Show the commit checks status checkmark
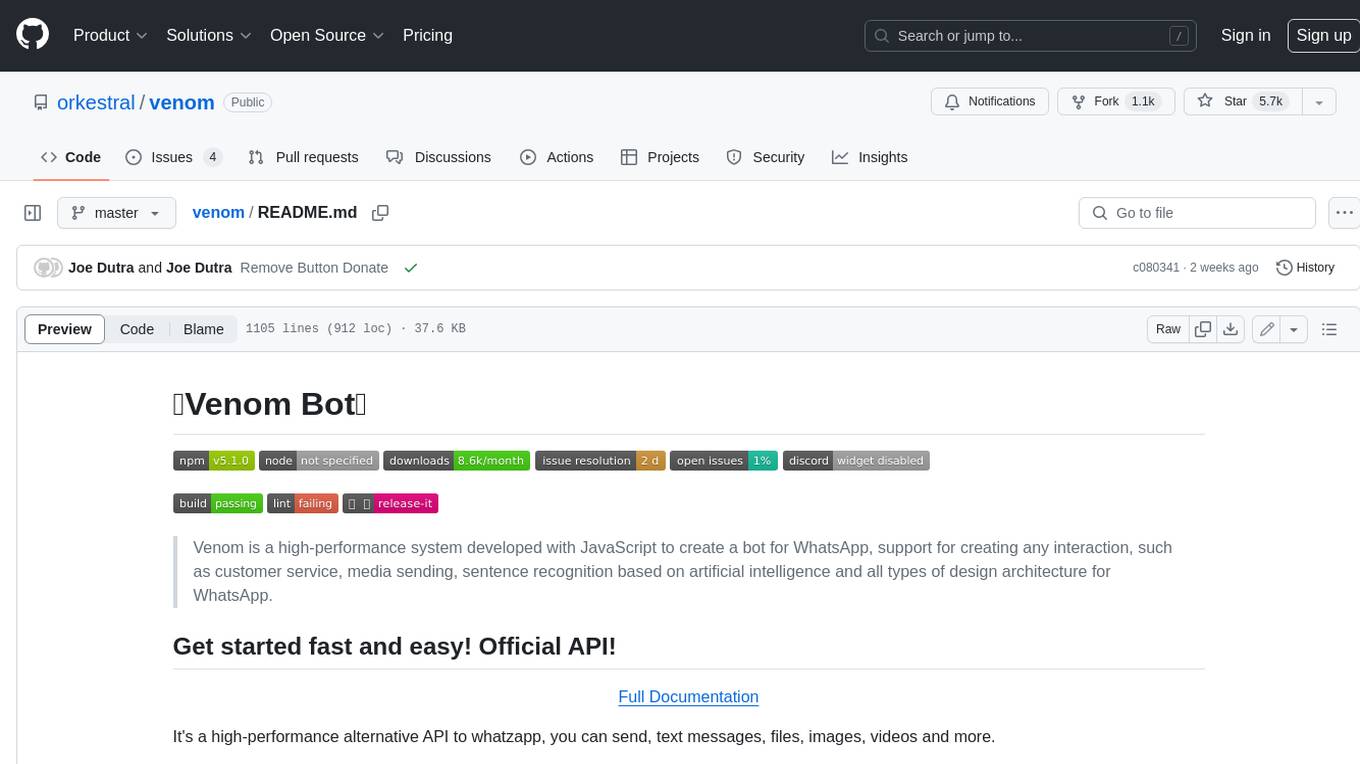The width and height of the screenshot is (1360, 764). tap(410, 268)
